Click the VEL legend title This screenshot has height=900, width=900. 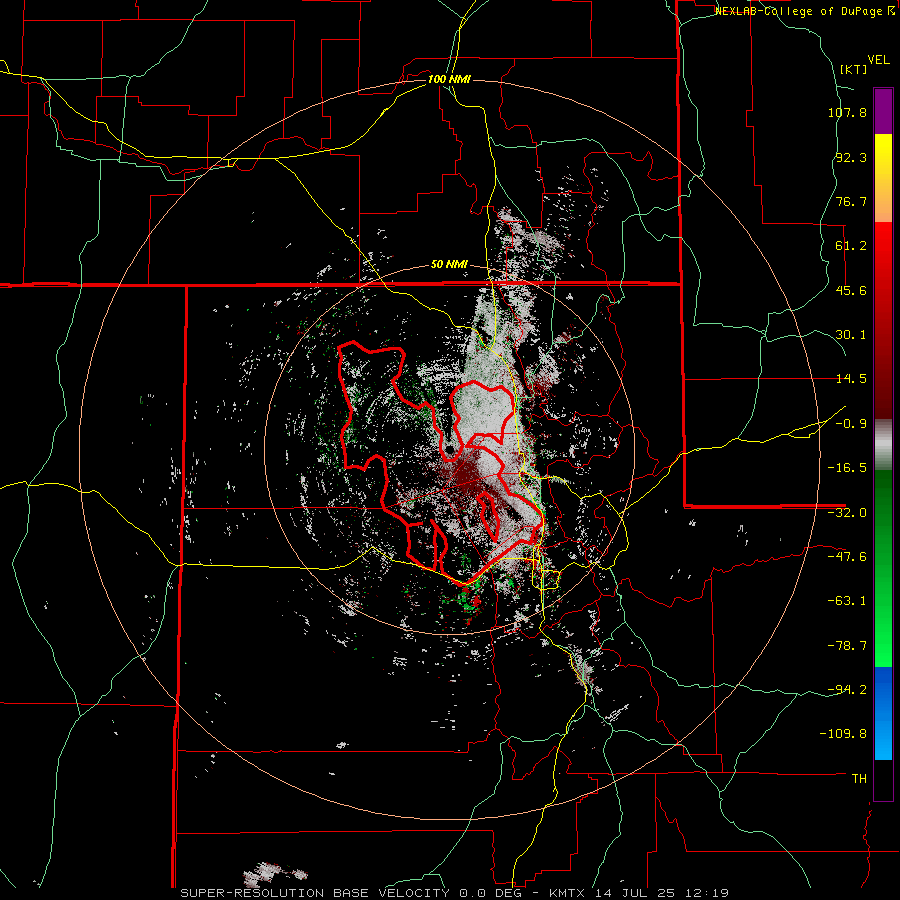tap(878, 60)
